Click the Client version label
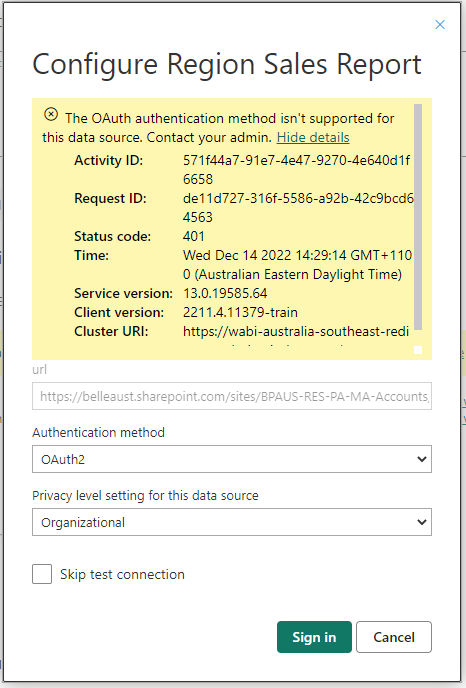466x688 pixels. click(x=119, y=312)
